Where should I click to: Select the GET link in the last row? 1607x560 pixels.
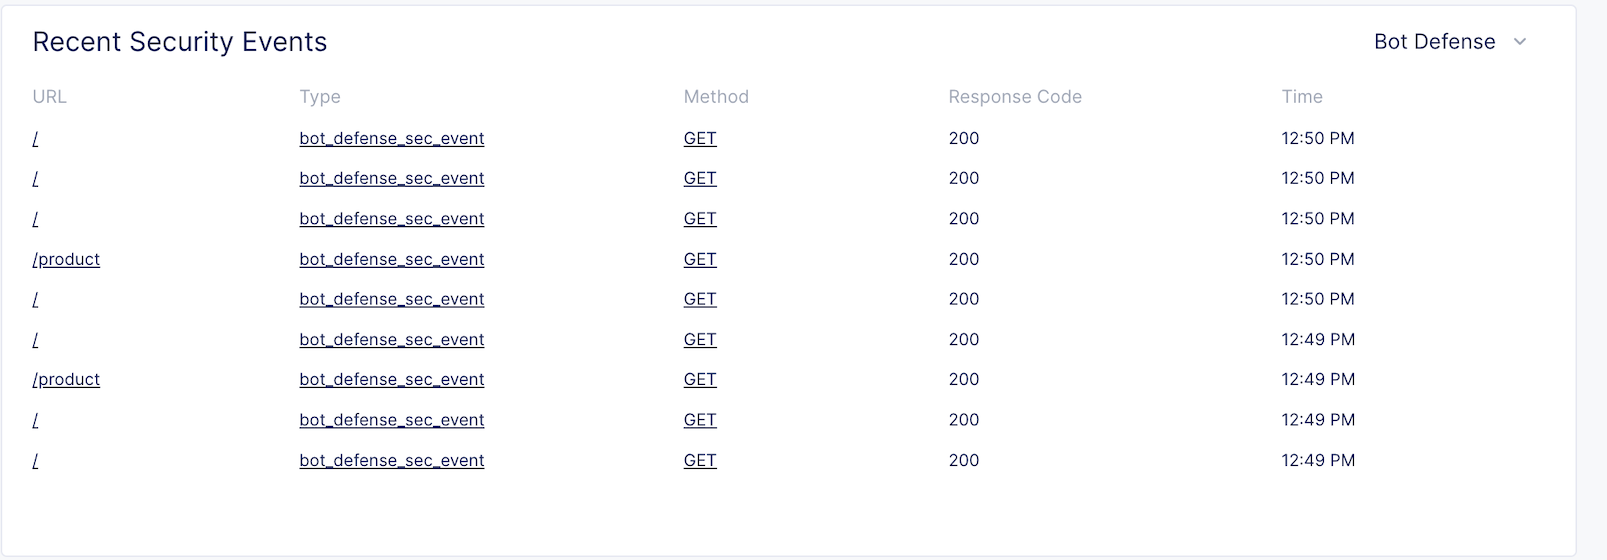[x=700, y=461]
